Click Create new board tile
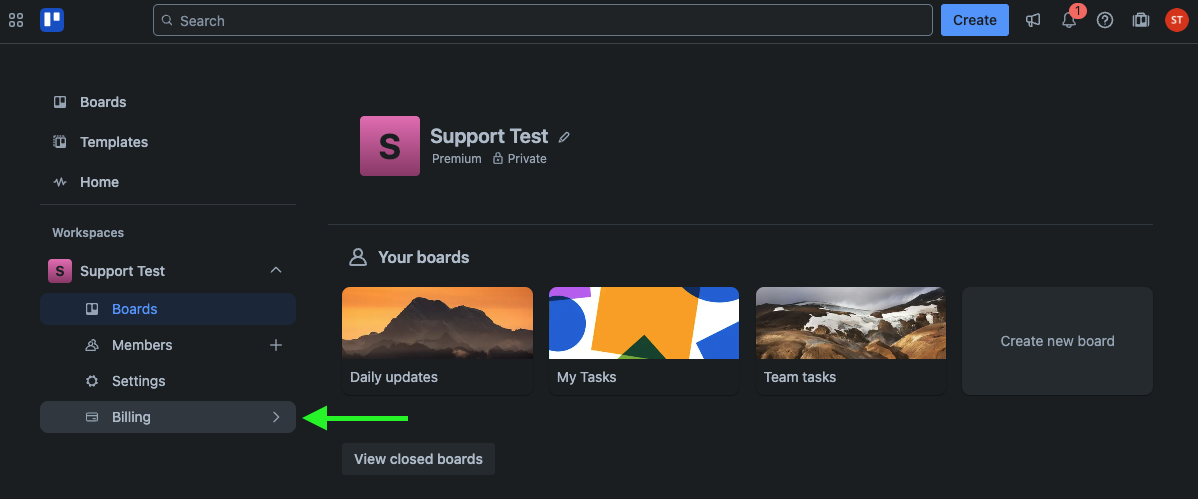Viewport: 1198px width, 499px height. pyautogui.click(x=1057, y=342)
